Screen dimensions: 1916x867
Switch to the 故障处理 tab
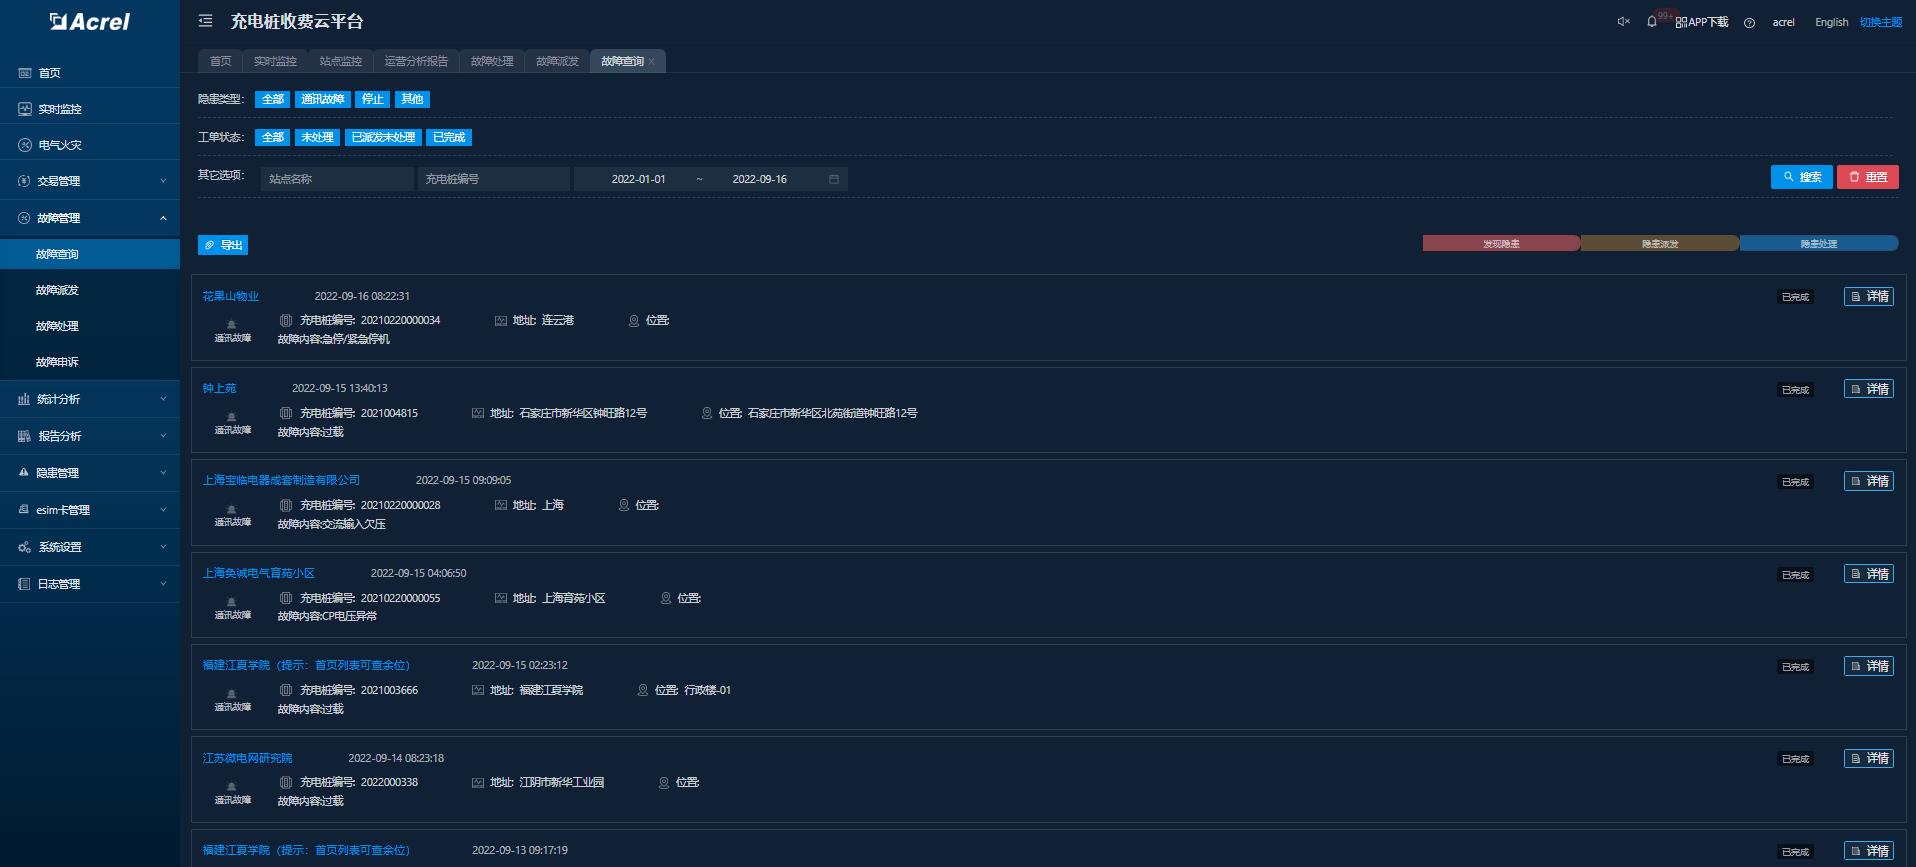coord(492,61)
